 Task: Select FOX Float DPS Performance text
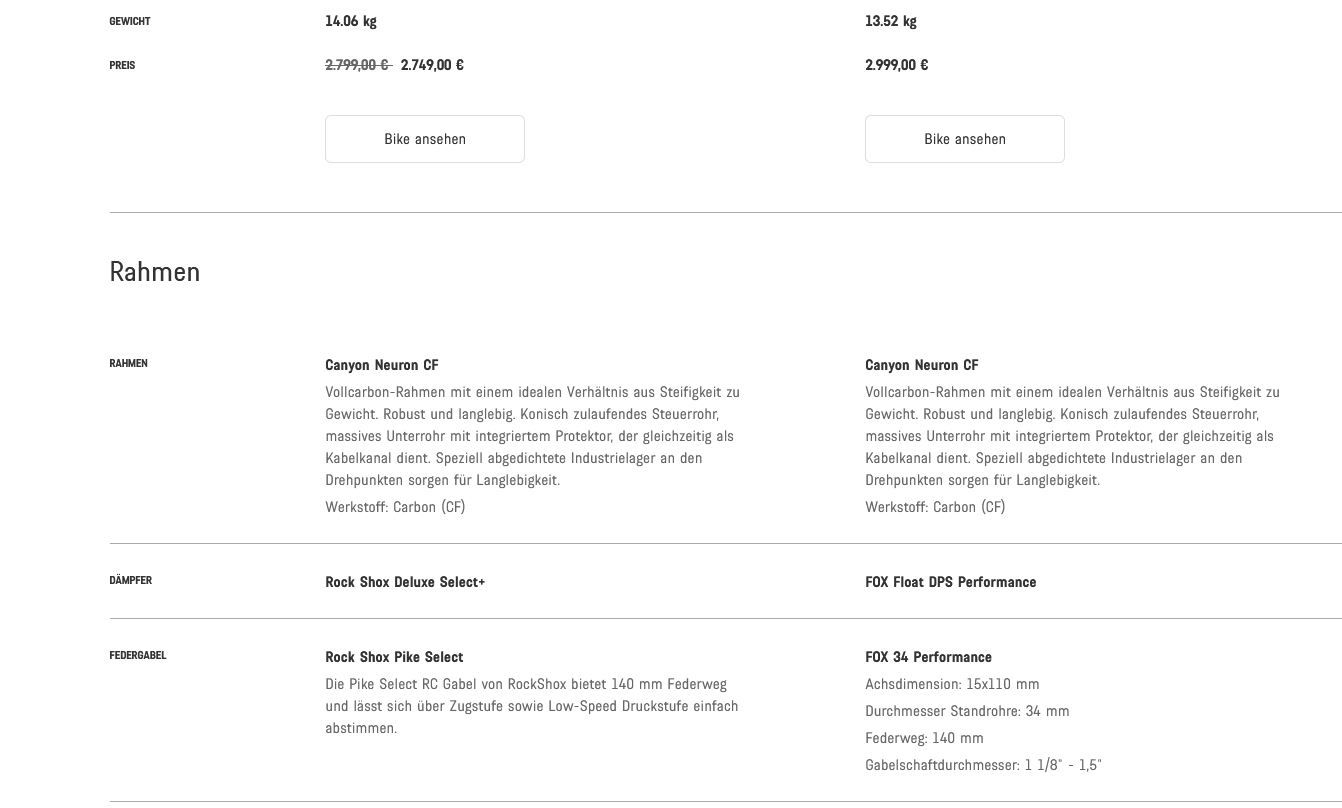pyautogui.click(x=950, y=582)
